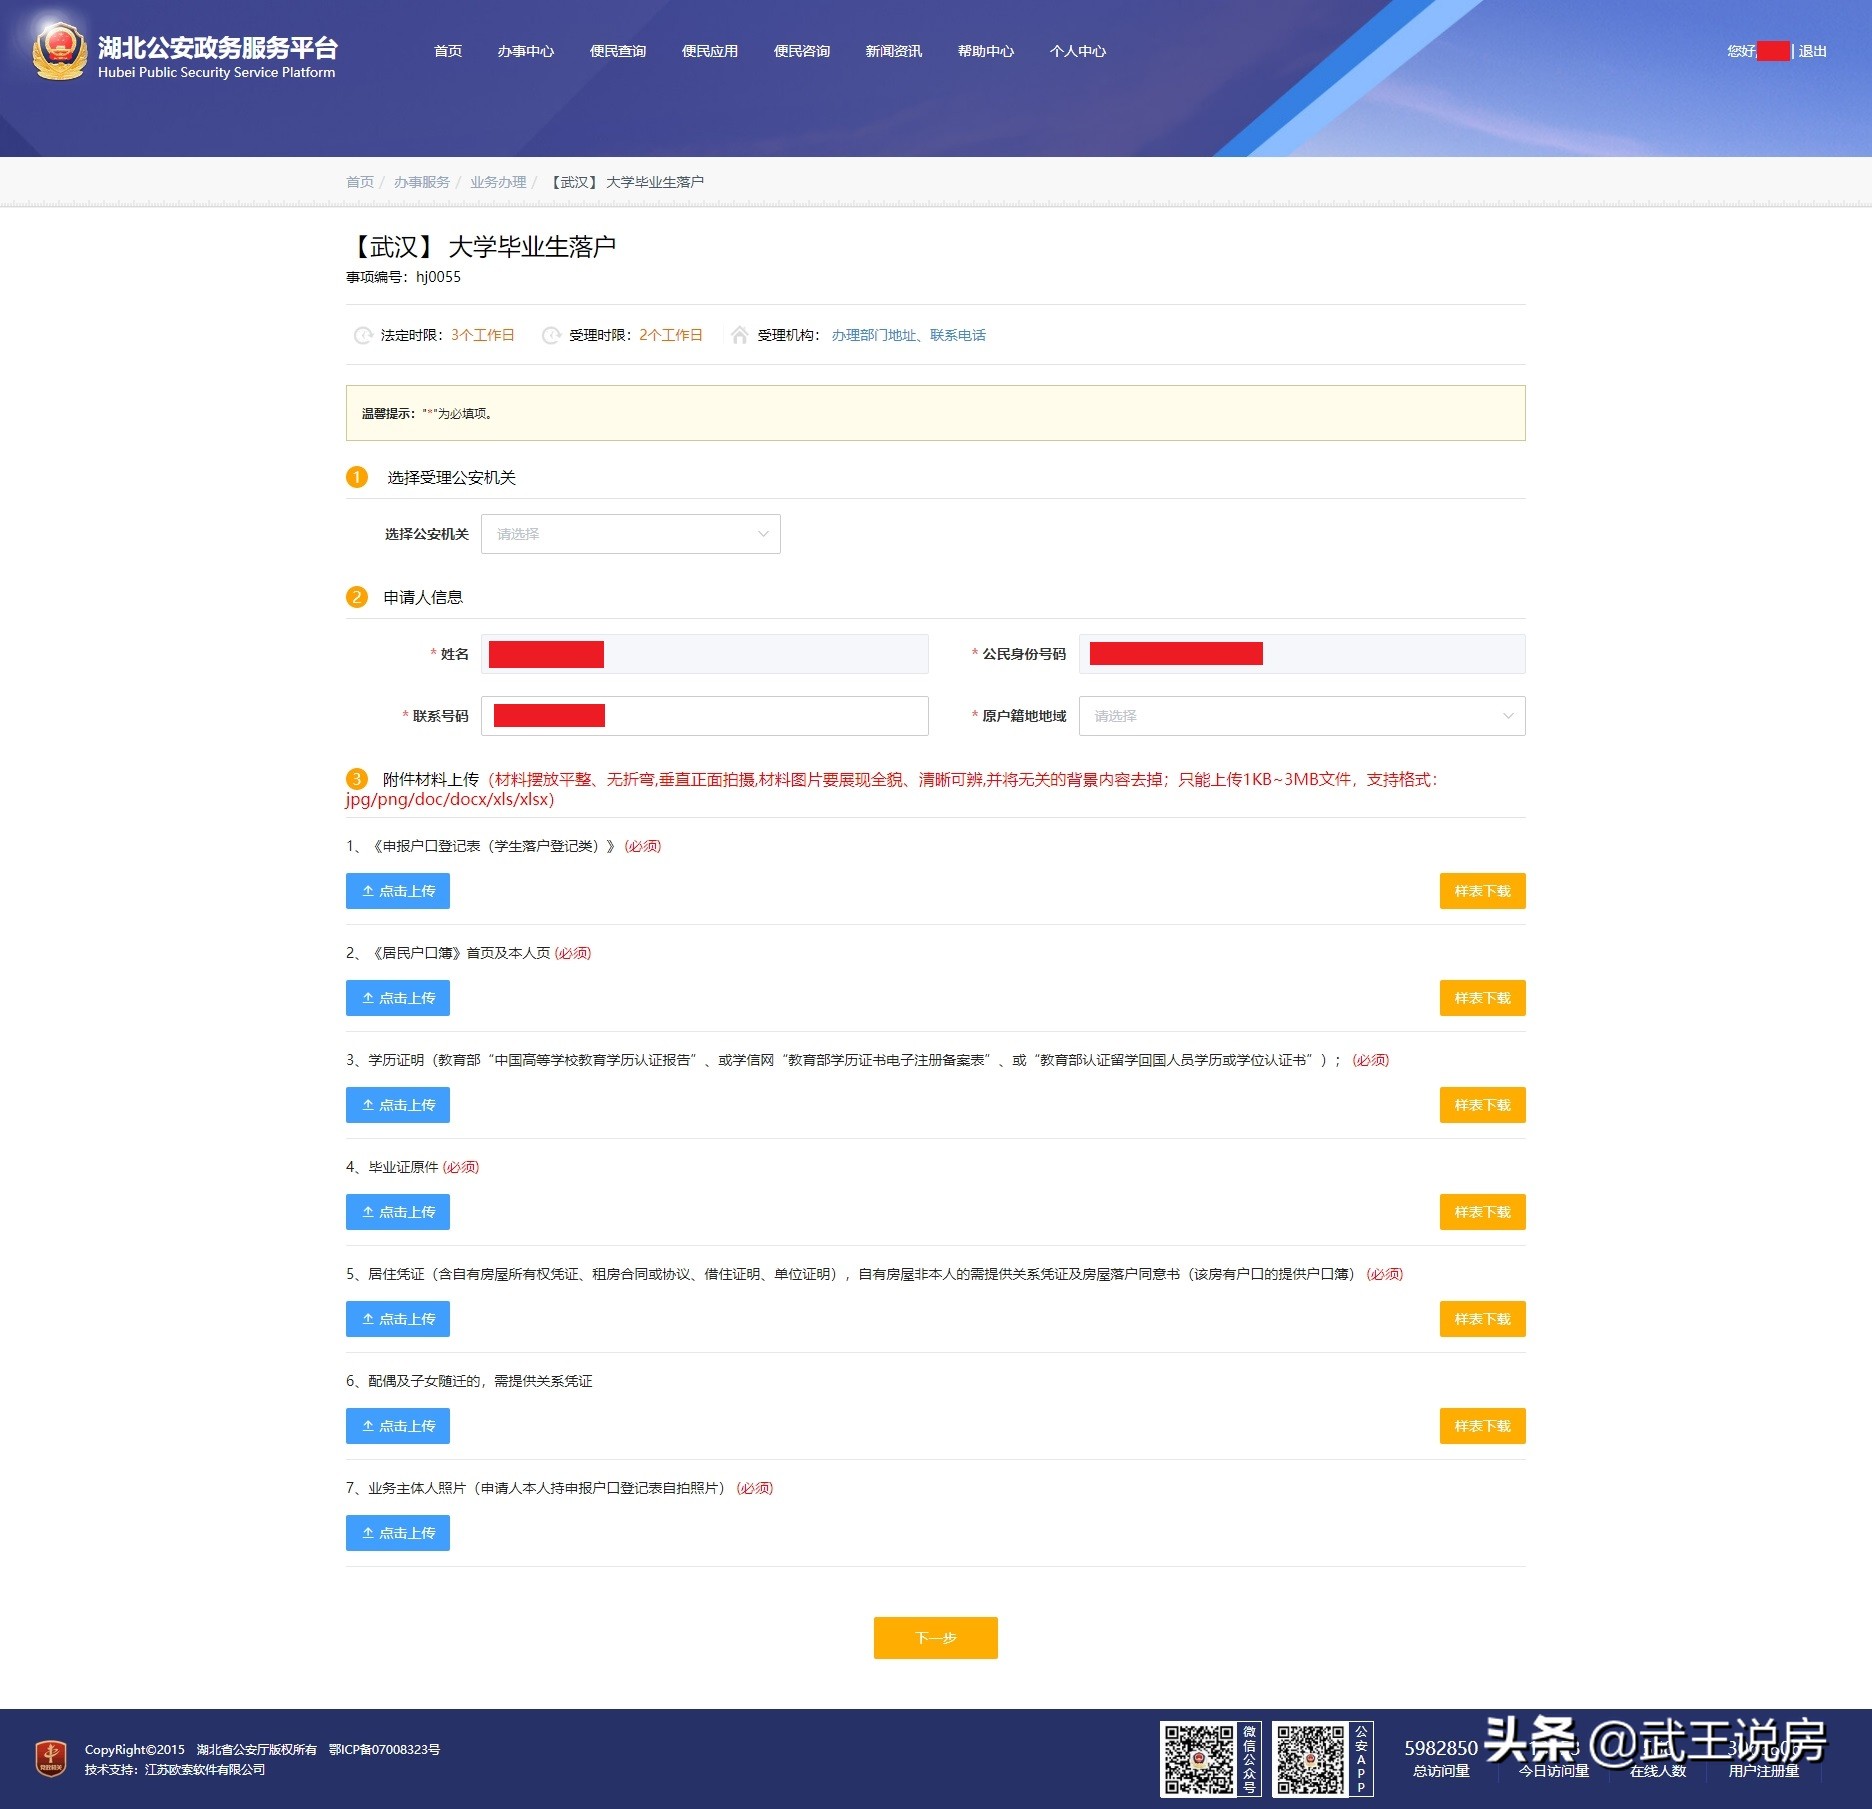
Task: Download sample for 配偶及子女随迁 item
Action: coord(1483,1426)
